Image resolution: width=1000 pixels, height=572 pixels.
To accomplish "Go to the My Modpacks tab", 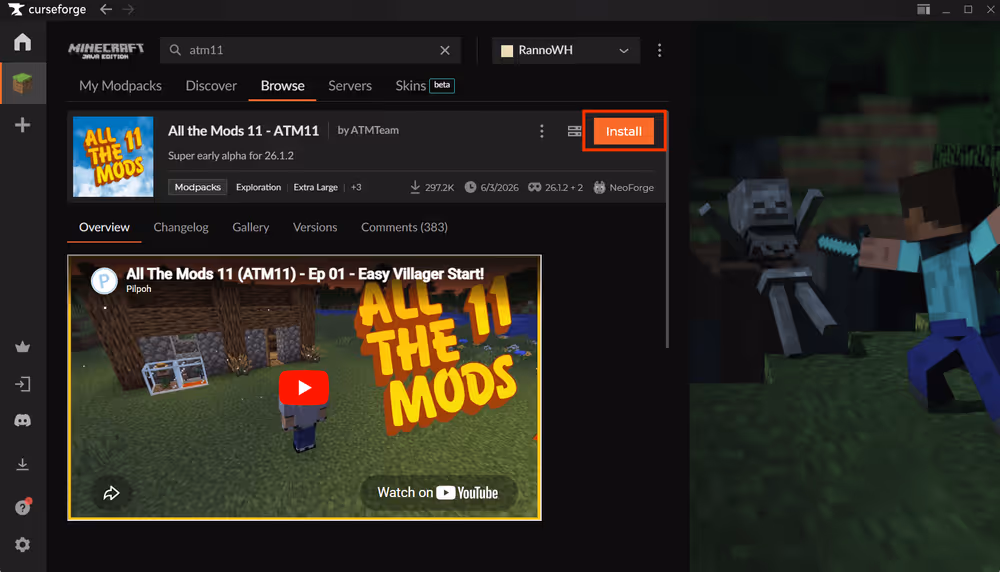I will pos(121,86).
